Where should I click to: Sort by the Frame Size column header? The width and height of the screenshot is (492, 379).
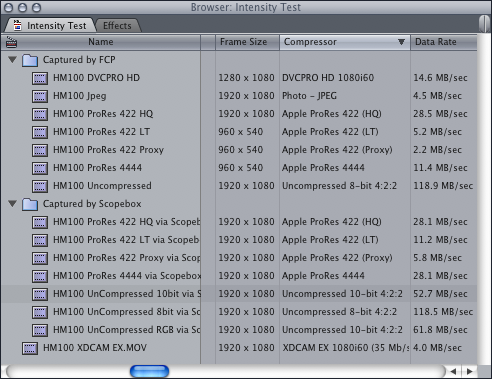pyautogui.click(x=247, y=42)
